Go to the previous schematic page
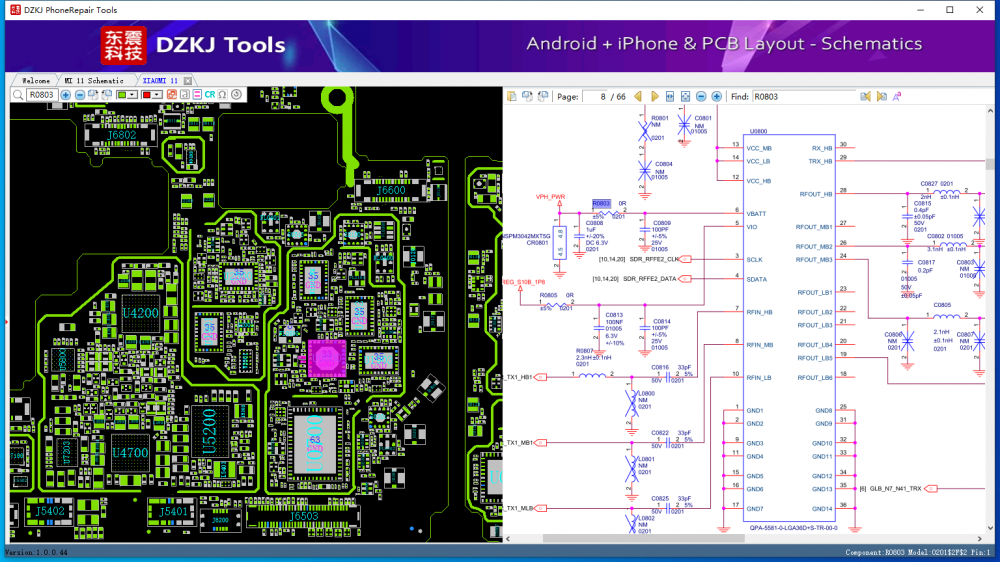1000x562 pixels. pos(638,96)
